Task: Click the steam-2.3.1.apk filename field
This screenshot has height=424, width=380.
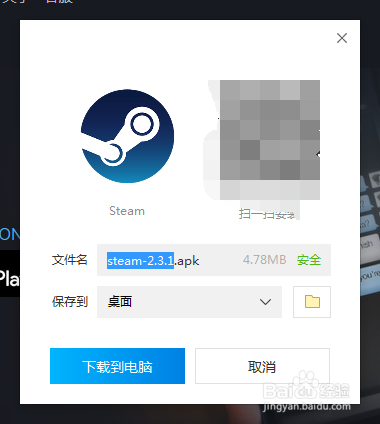Action: pos(214,260)
